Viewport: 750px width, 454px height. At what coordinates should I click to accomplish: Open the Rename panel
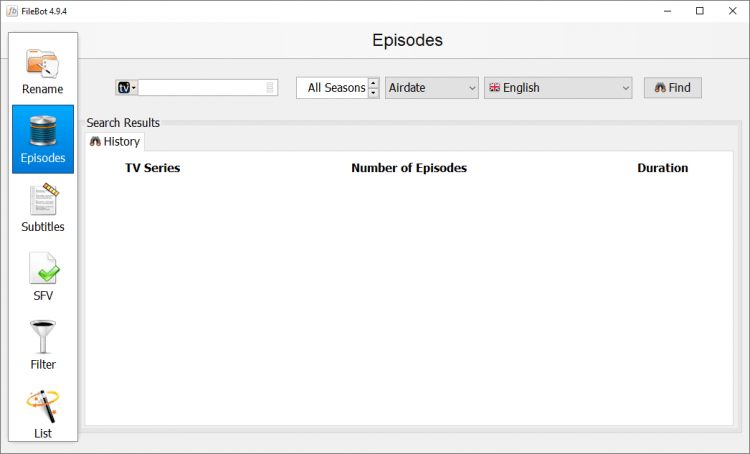pos(42,70)
